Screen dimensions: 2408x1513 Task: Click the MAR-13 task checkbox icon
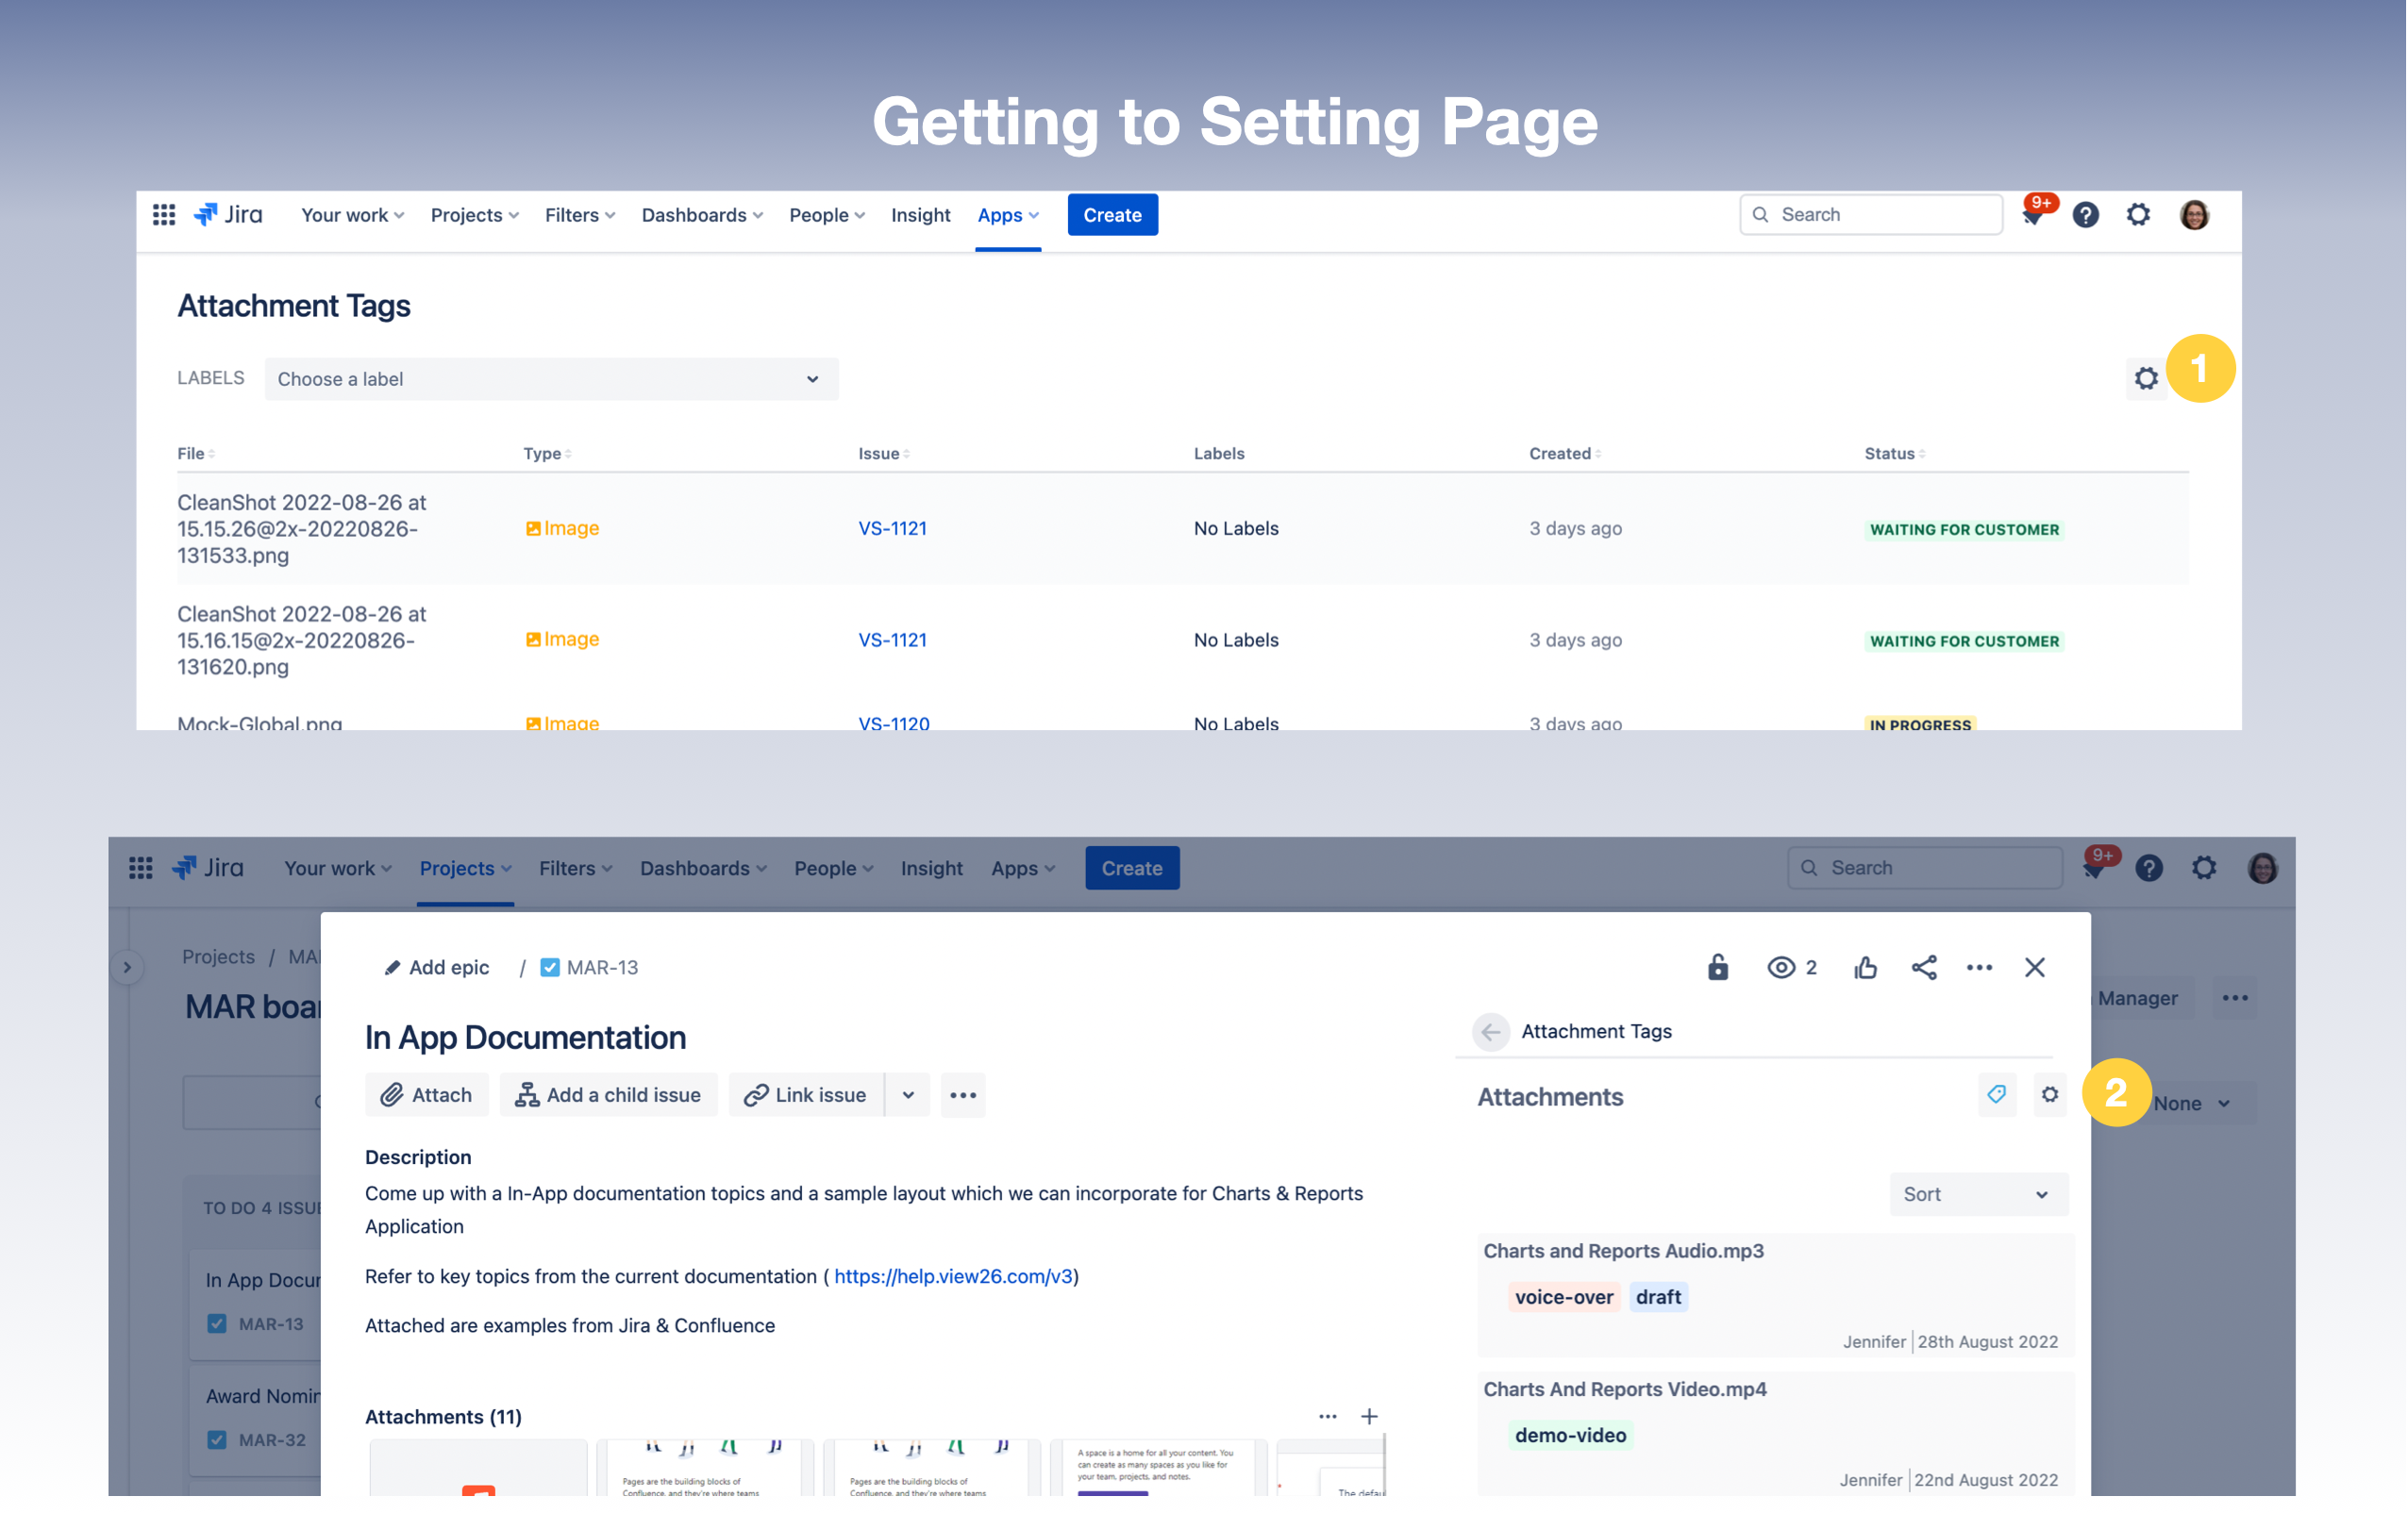coord(550,967)
